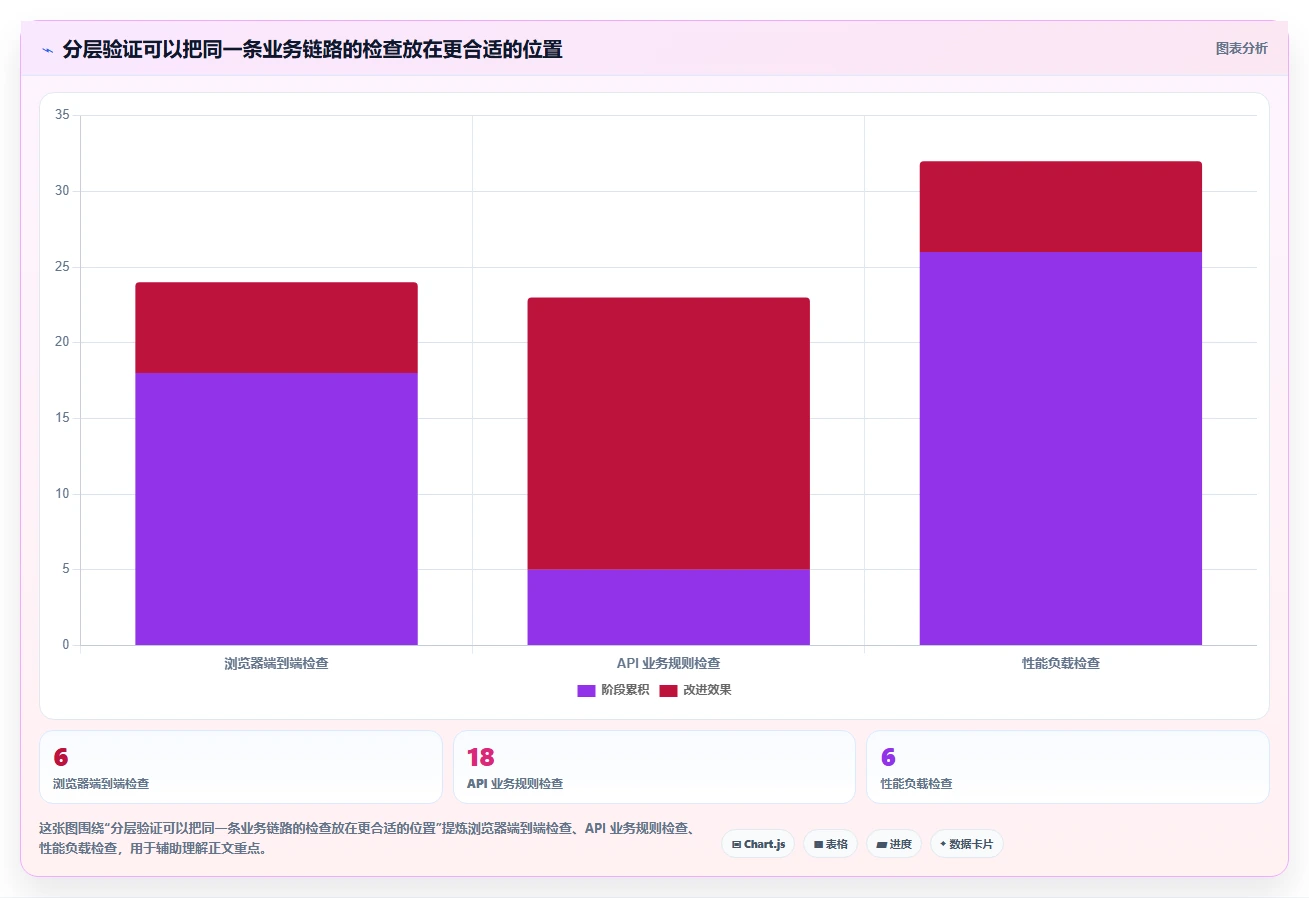
Task: Toggle the 改进效果 legend entry
Action: (695, 690)
